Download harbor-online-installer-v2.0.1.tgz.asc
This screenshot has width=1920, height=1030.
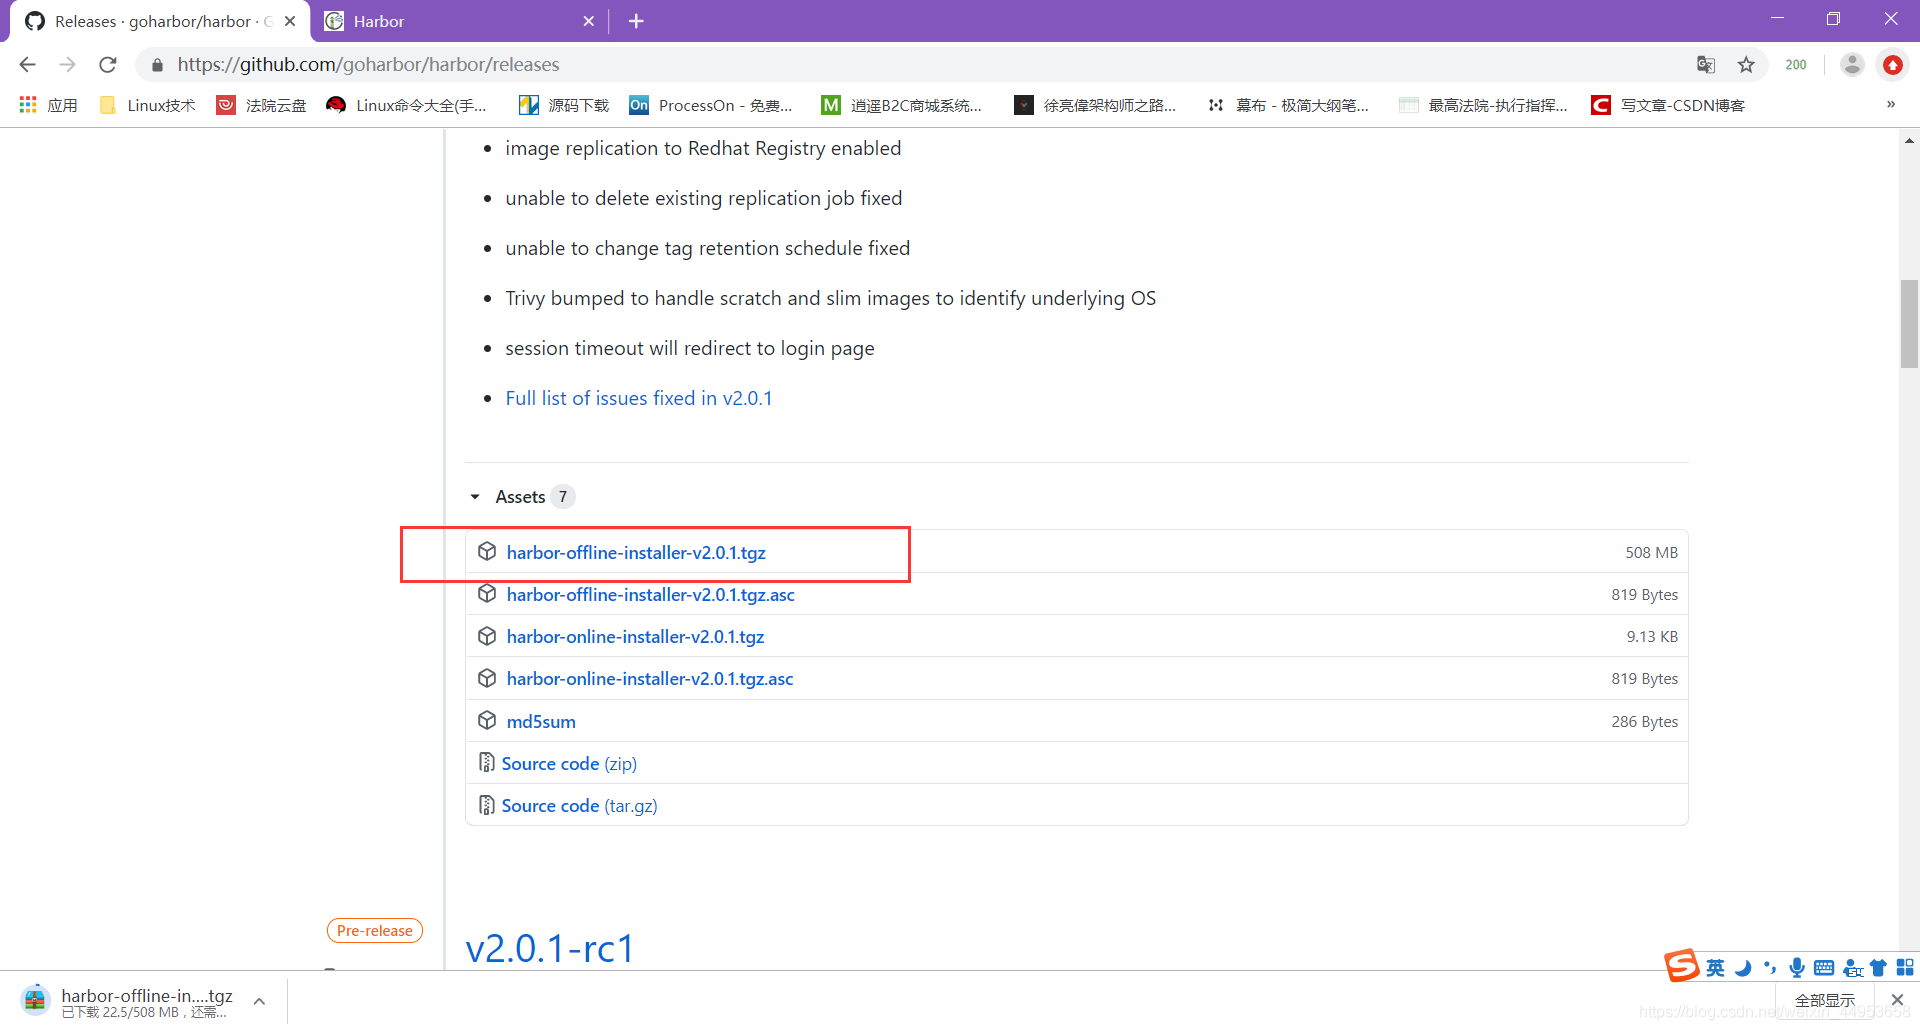[x=649, y=679]
